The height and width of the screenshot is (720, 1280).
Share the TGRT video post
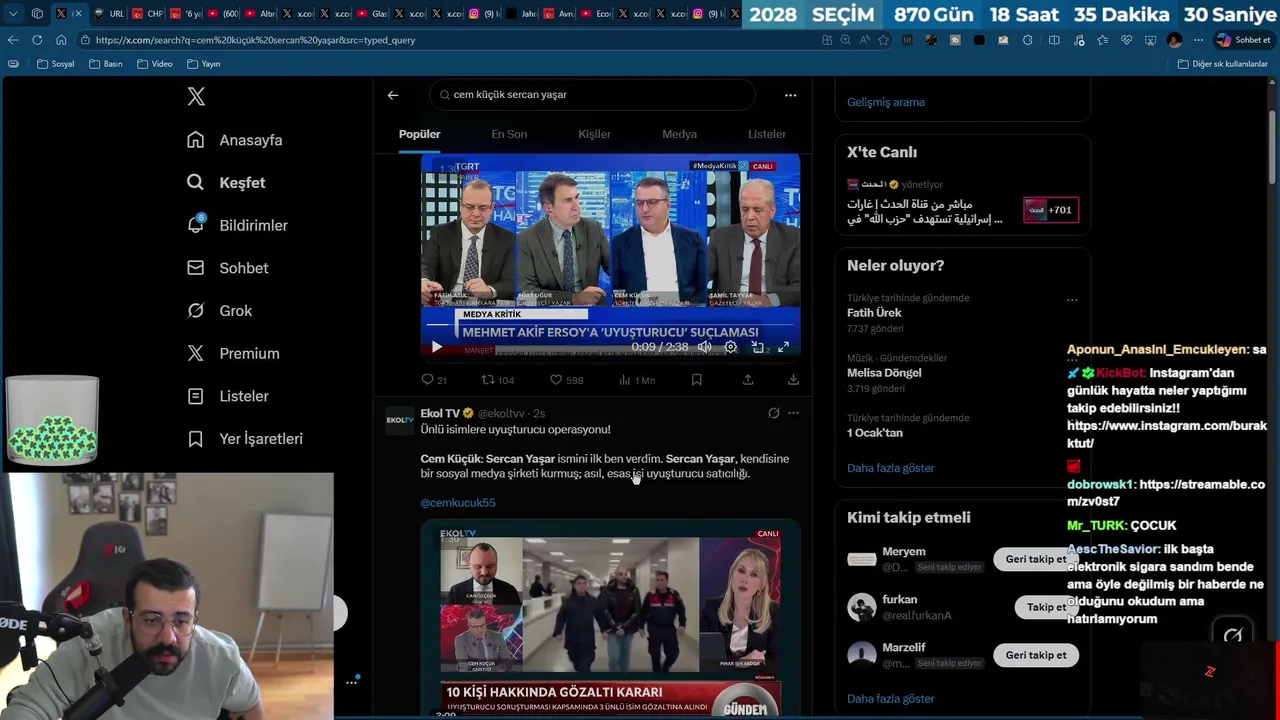[748, 380]
